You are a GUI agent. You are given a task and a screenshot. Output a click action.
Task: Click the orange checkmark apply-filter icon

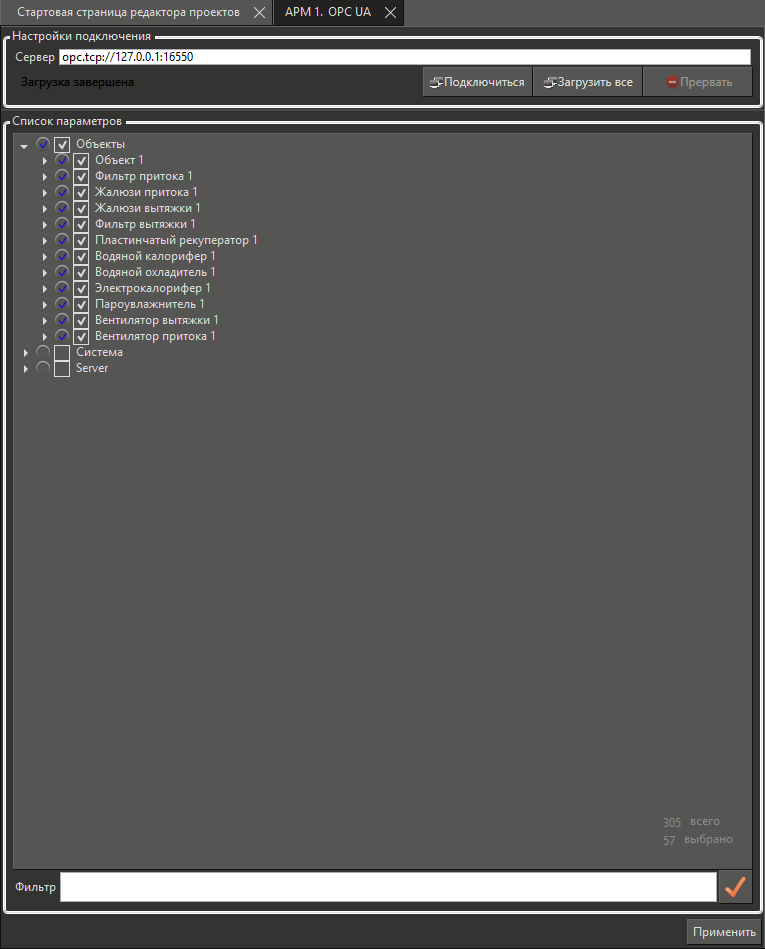735,887
